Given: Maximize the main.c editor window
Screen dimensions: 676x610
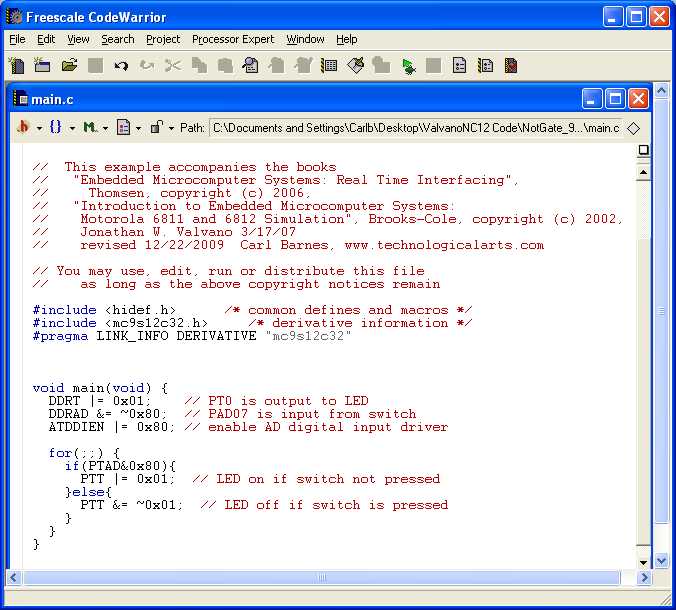Looking at the screenshot, I should pos(615,99).
